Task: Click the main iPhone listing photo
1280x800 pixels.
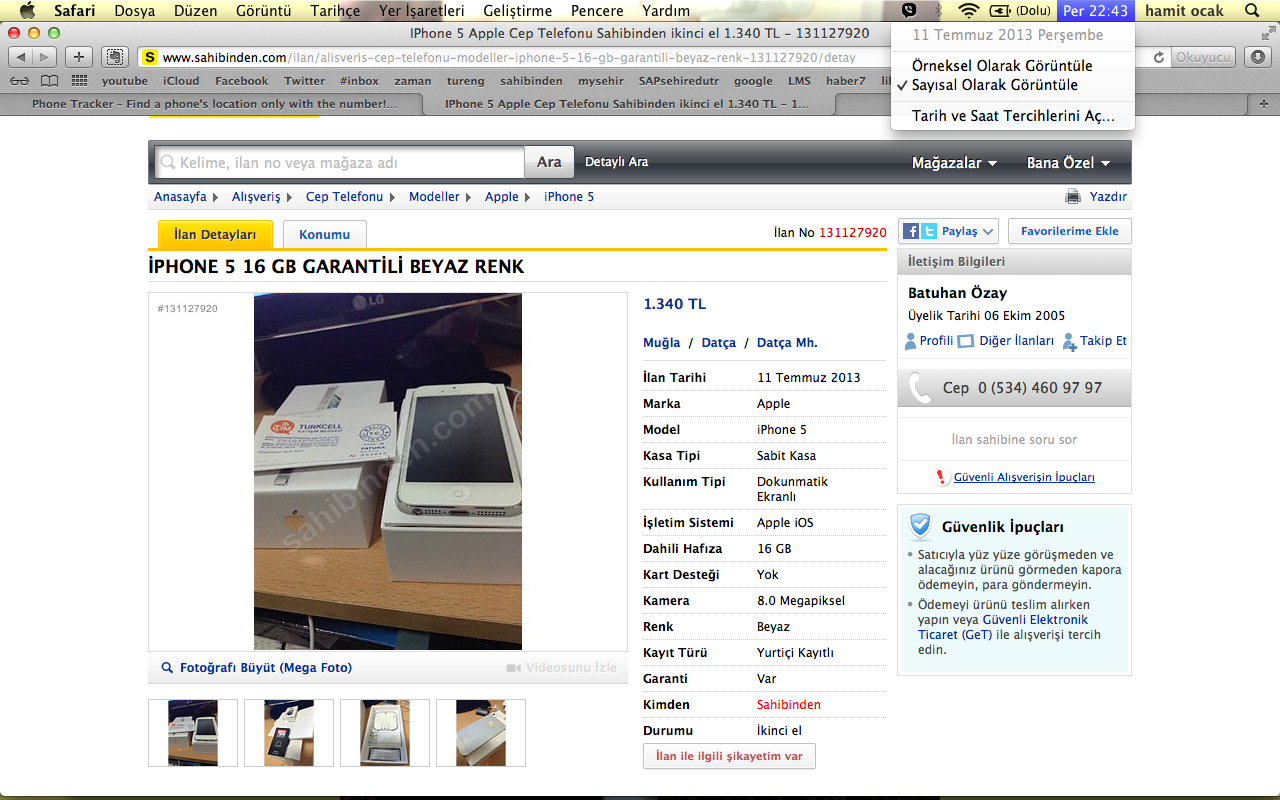Action: (387, 471)
